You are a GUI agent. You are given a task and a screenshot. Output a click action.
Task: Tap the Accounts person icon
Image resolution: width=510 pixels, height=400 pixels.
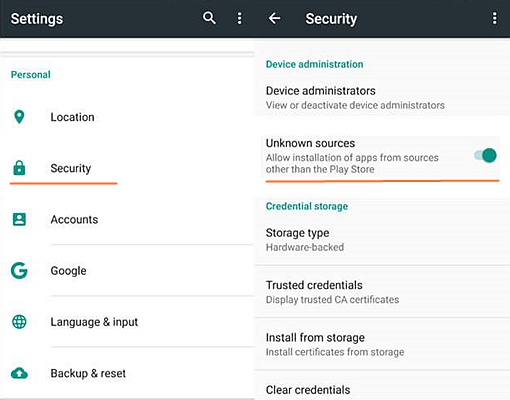pyautogui.click(x=19, y=219)
